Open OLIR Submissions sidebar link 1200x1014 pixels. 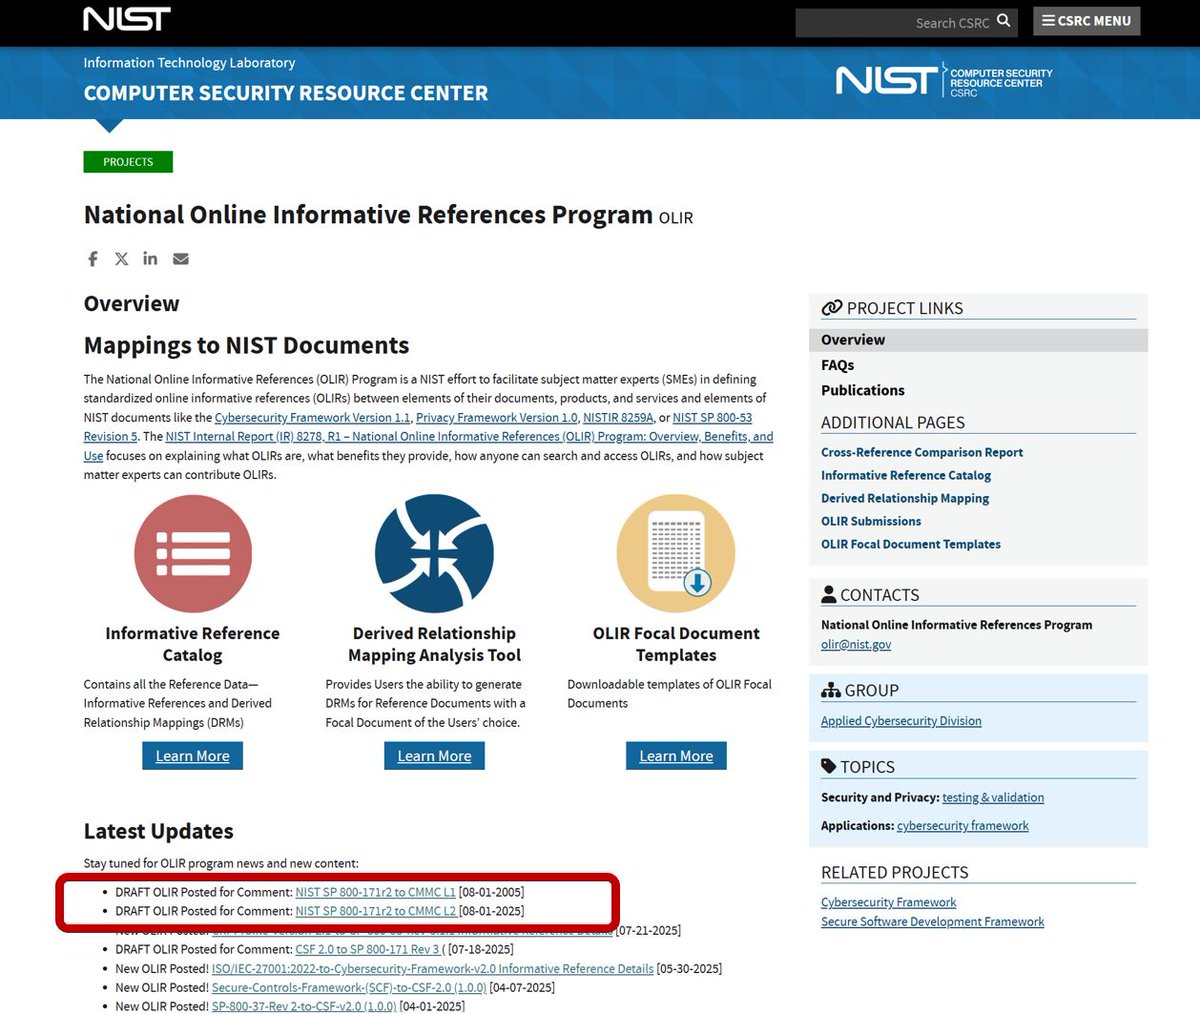871,522
